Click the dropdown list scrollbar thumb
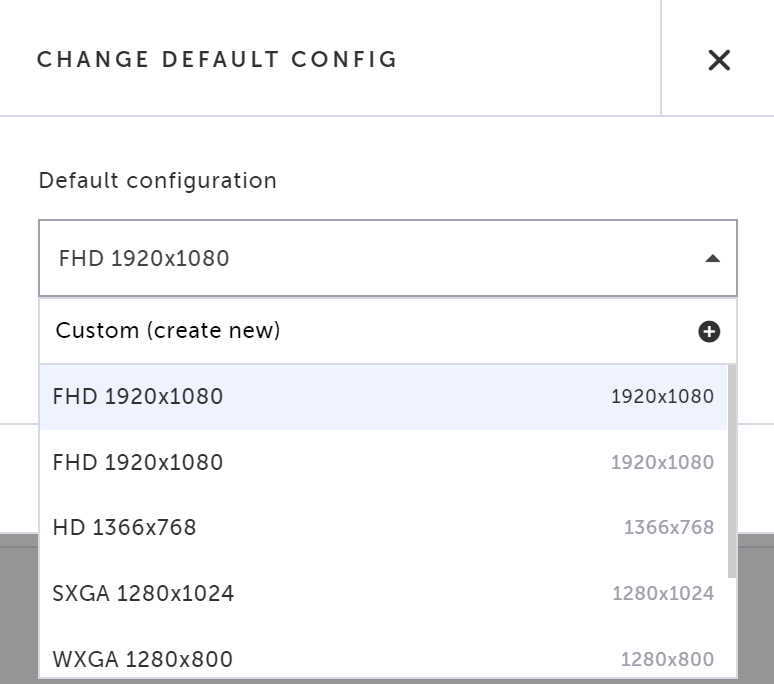This screenshot has width=774, height=684. pos(732,471)
